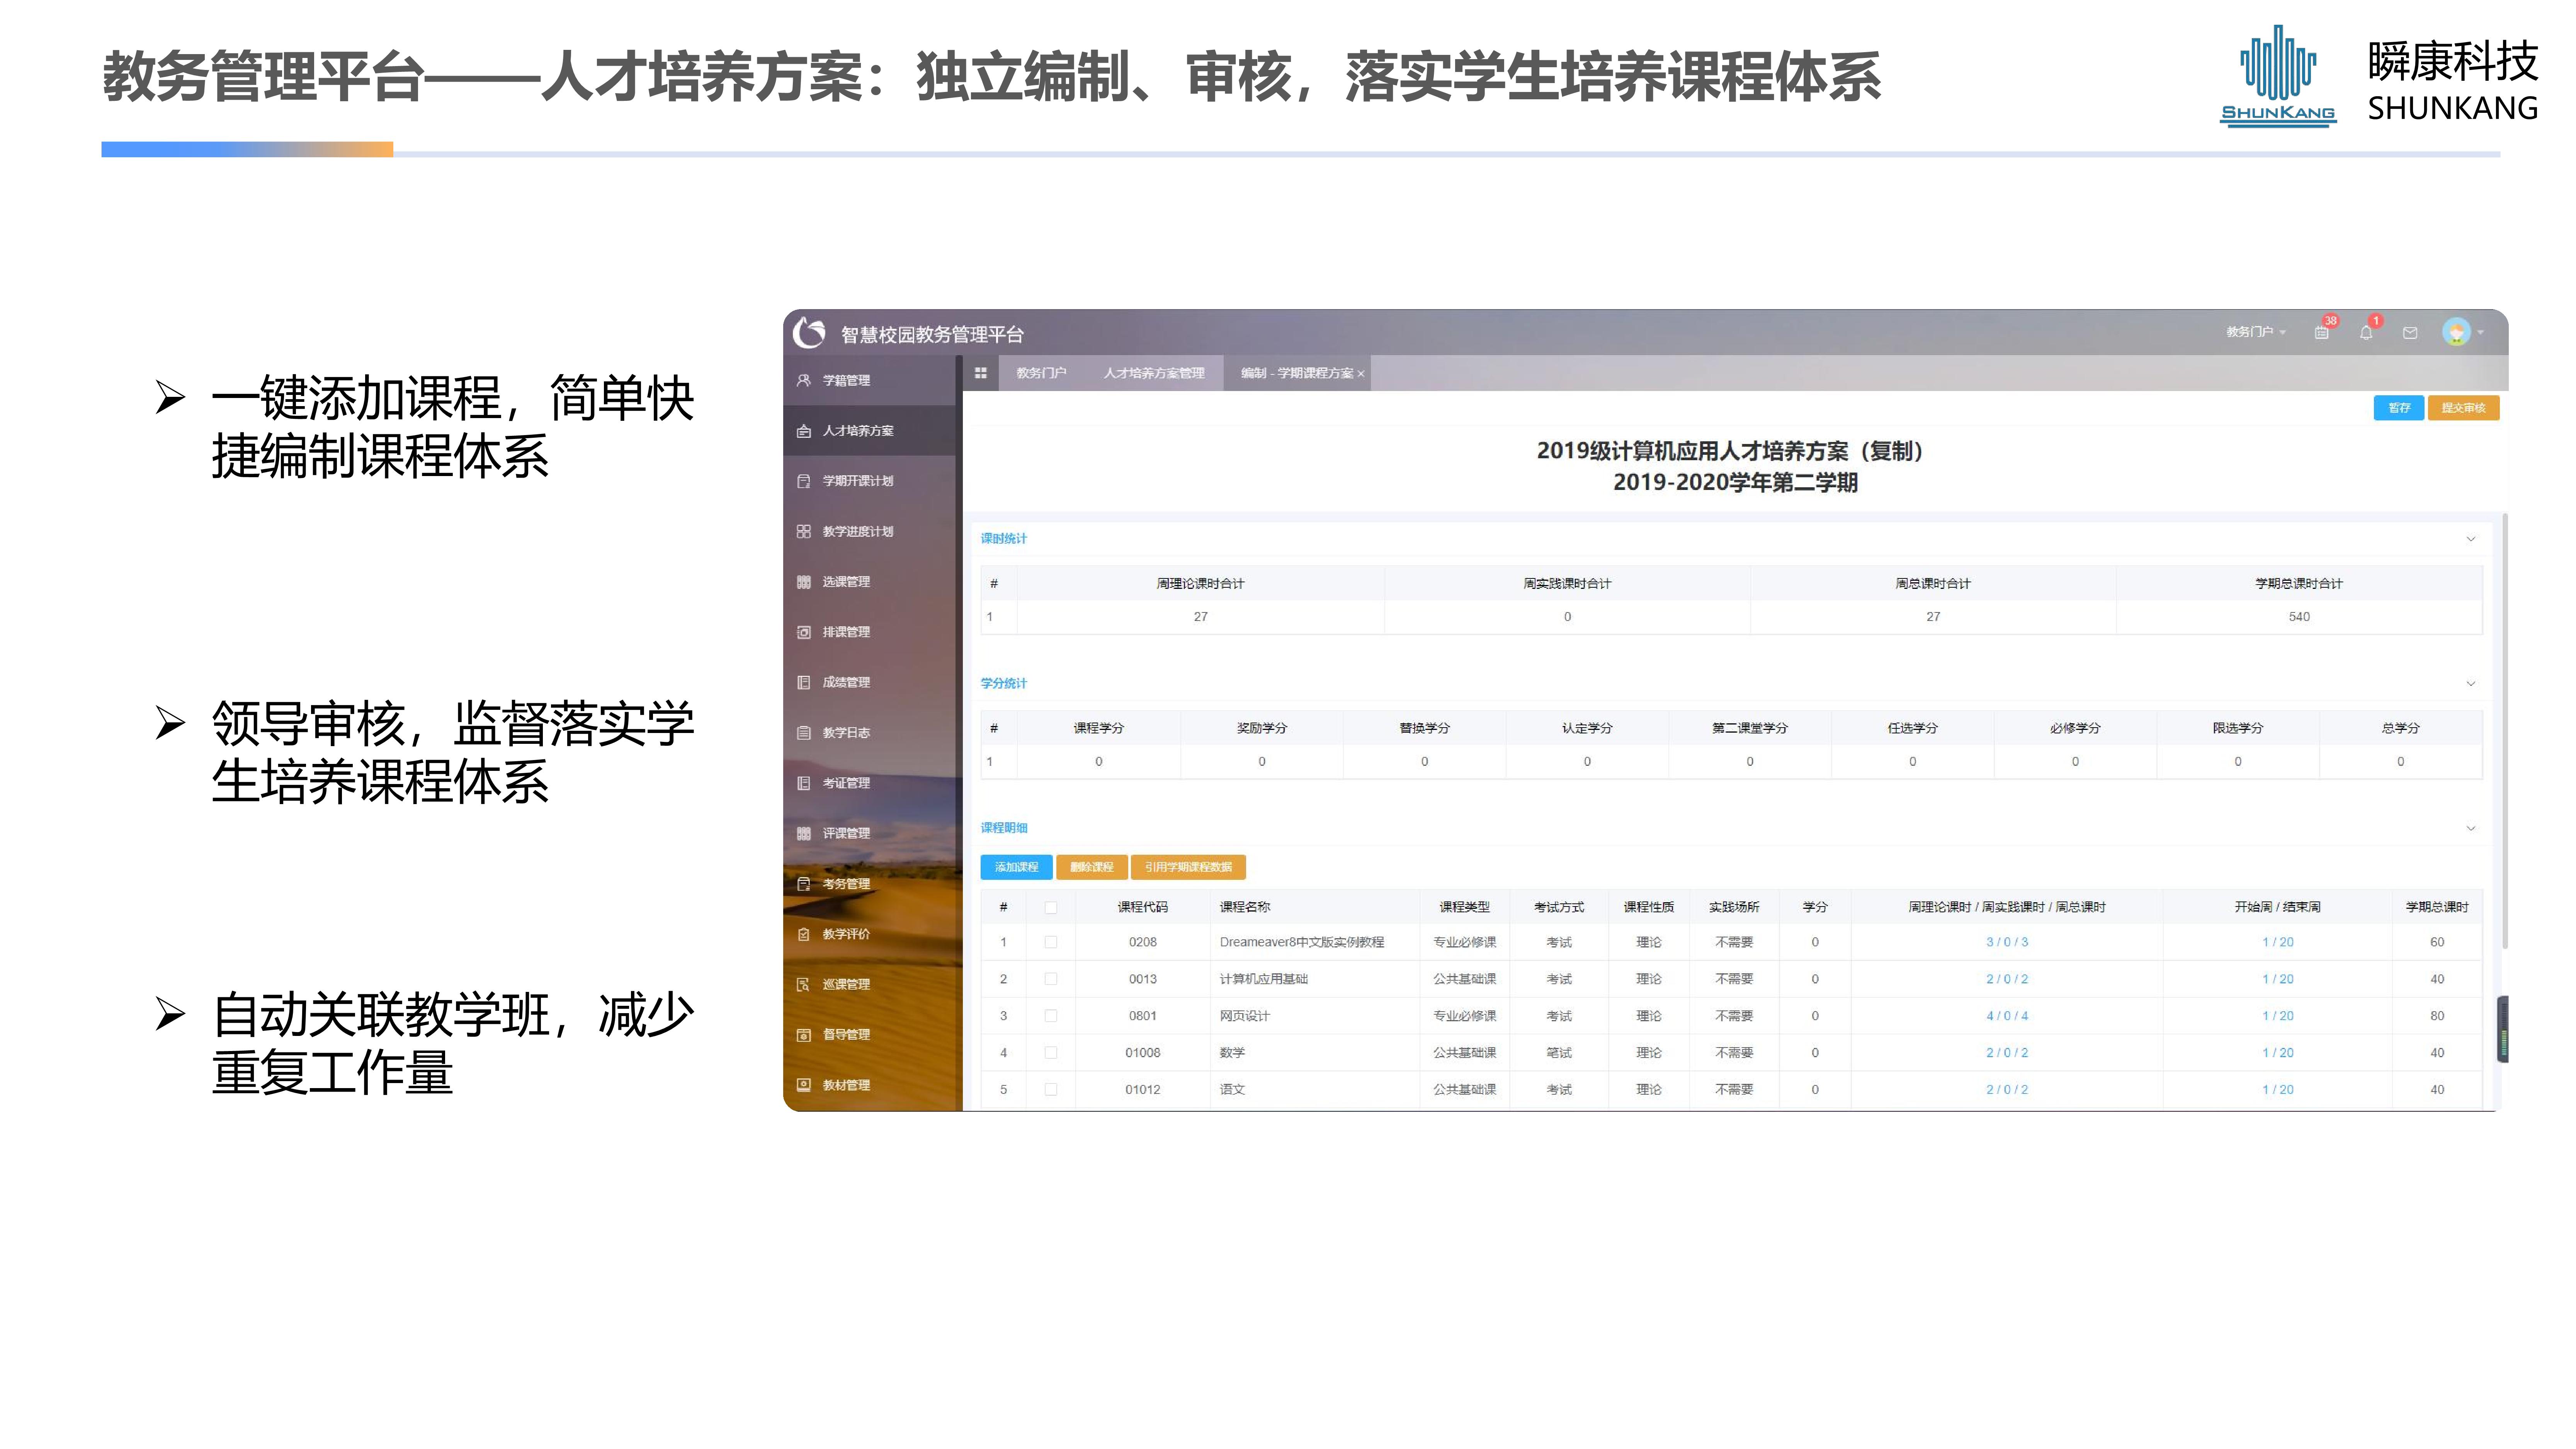This screenshot has width=2576, height=1449.
Task: Check the box for course 0013
Action: pyautogui.click(x=1050, y=979)
